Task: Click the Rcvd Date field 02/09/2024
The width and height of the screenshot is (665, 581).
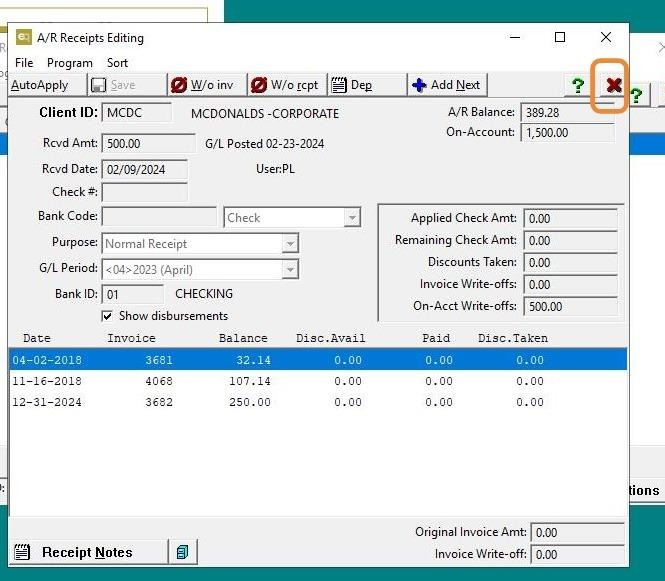Action: point(145,170)
